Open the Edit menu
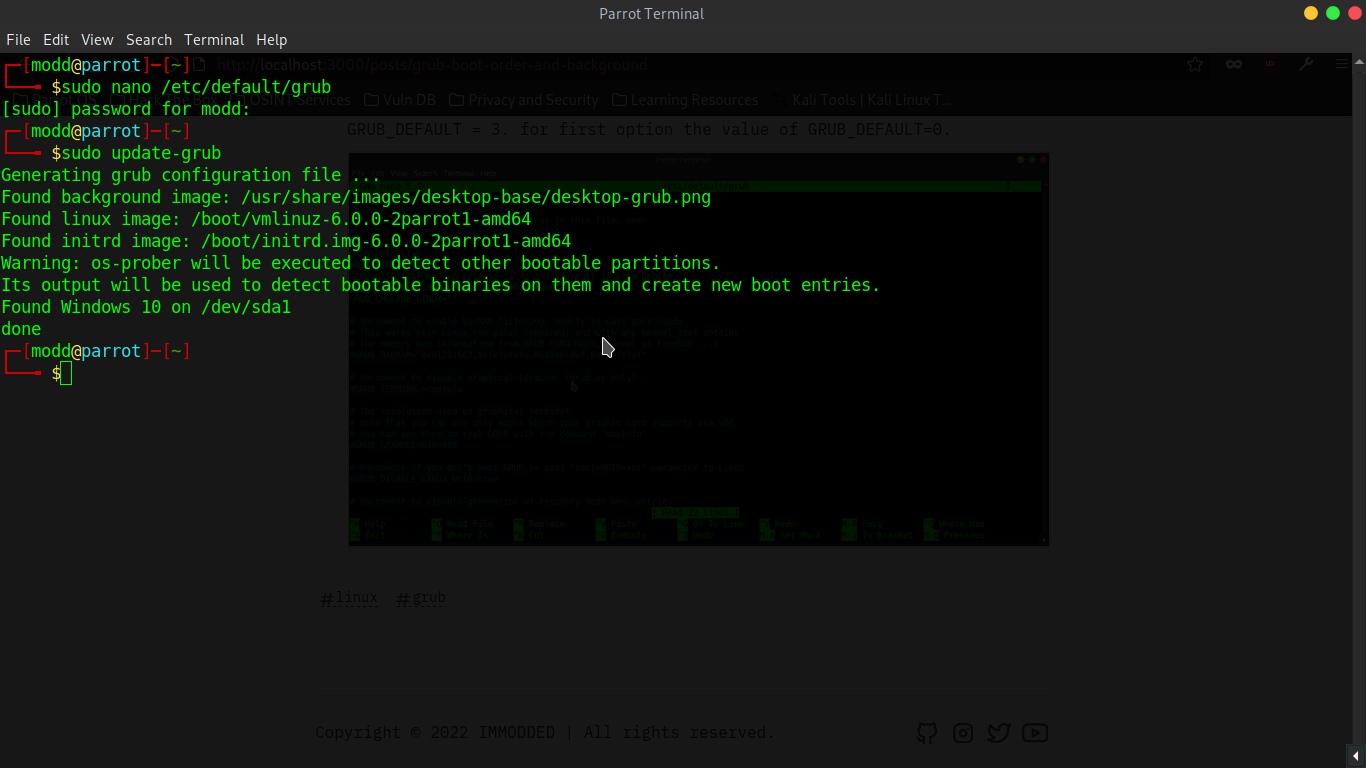Screen dimensions: 1366x768 tap(56, 40)
